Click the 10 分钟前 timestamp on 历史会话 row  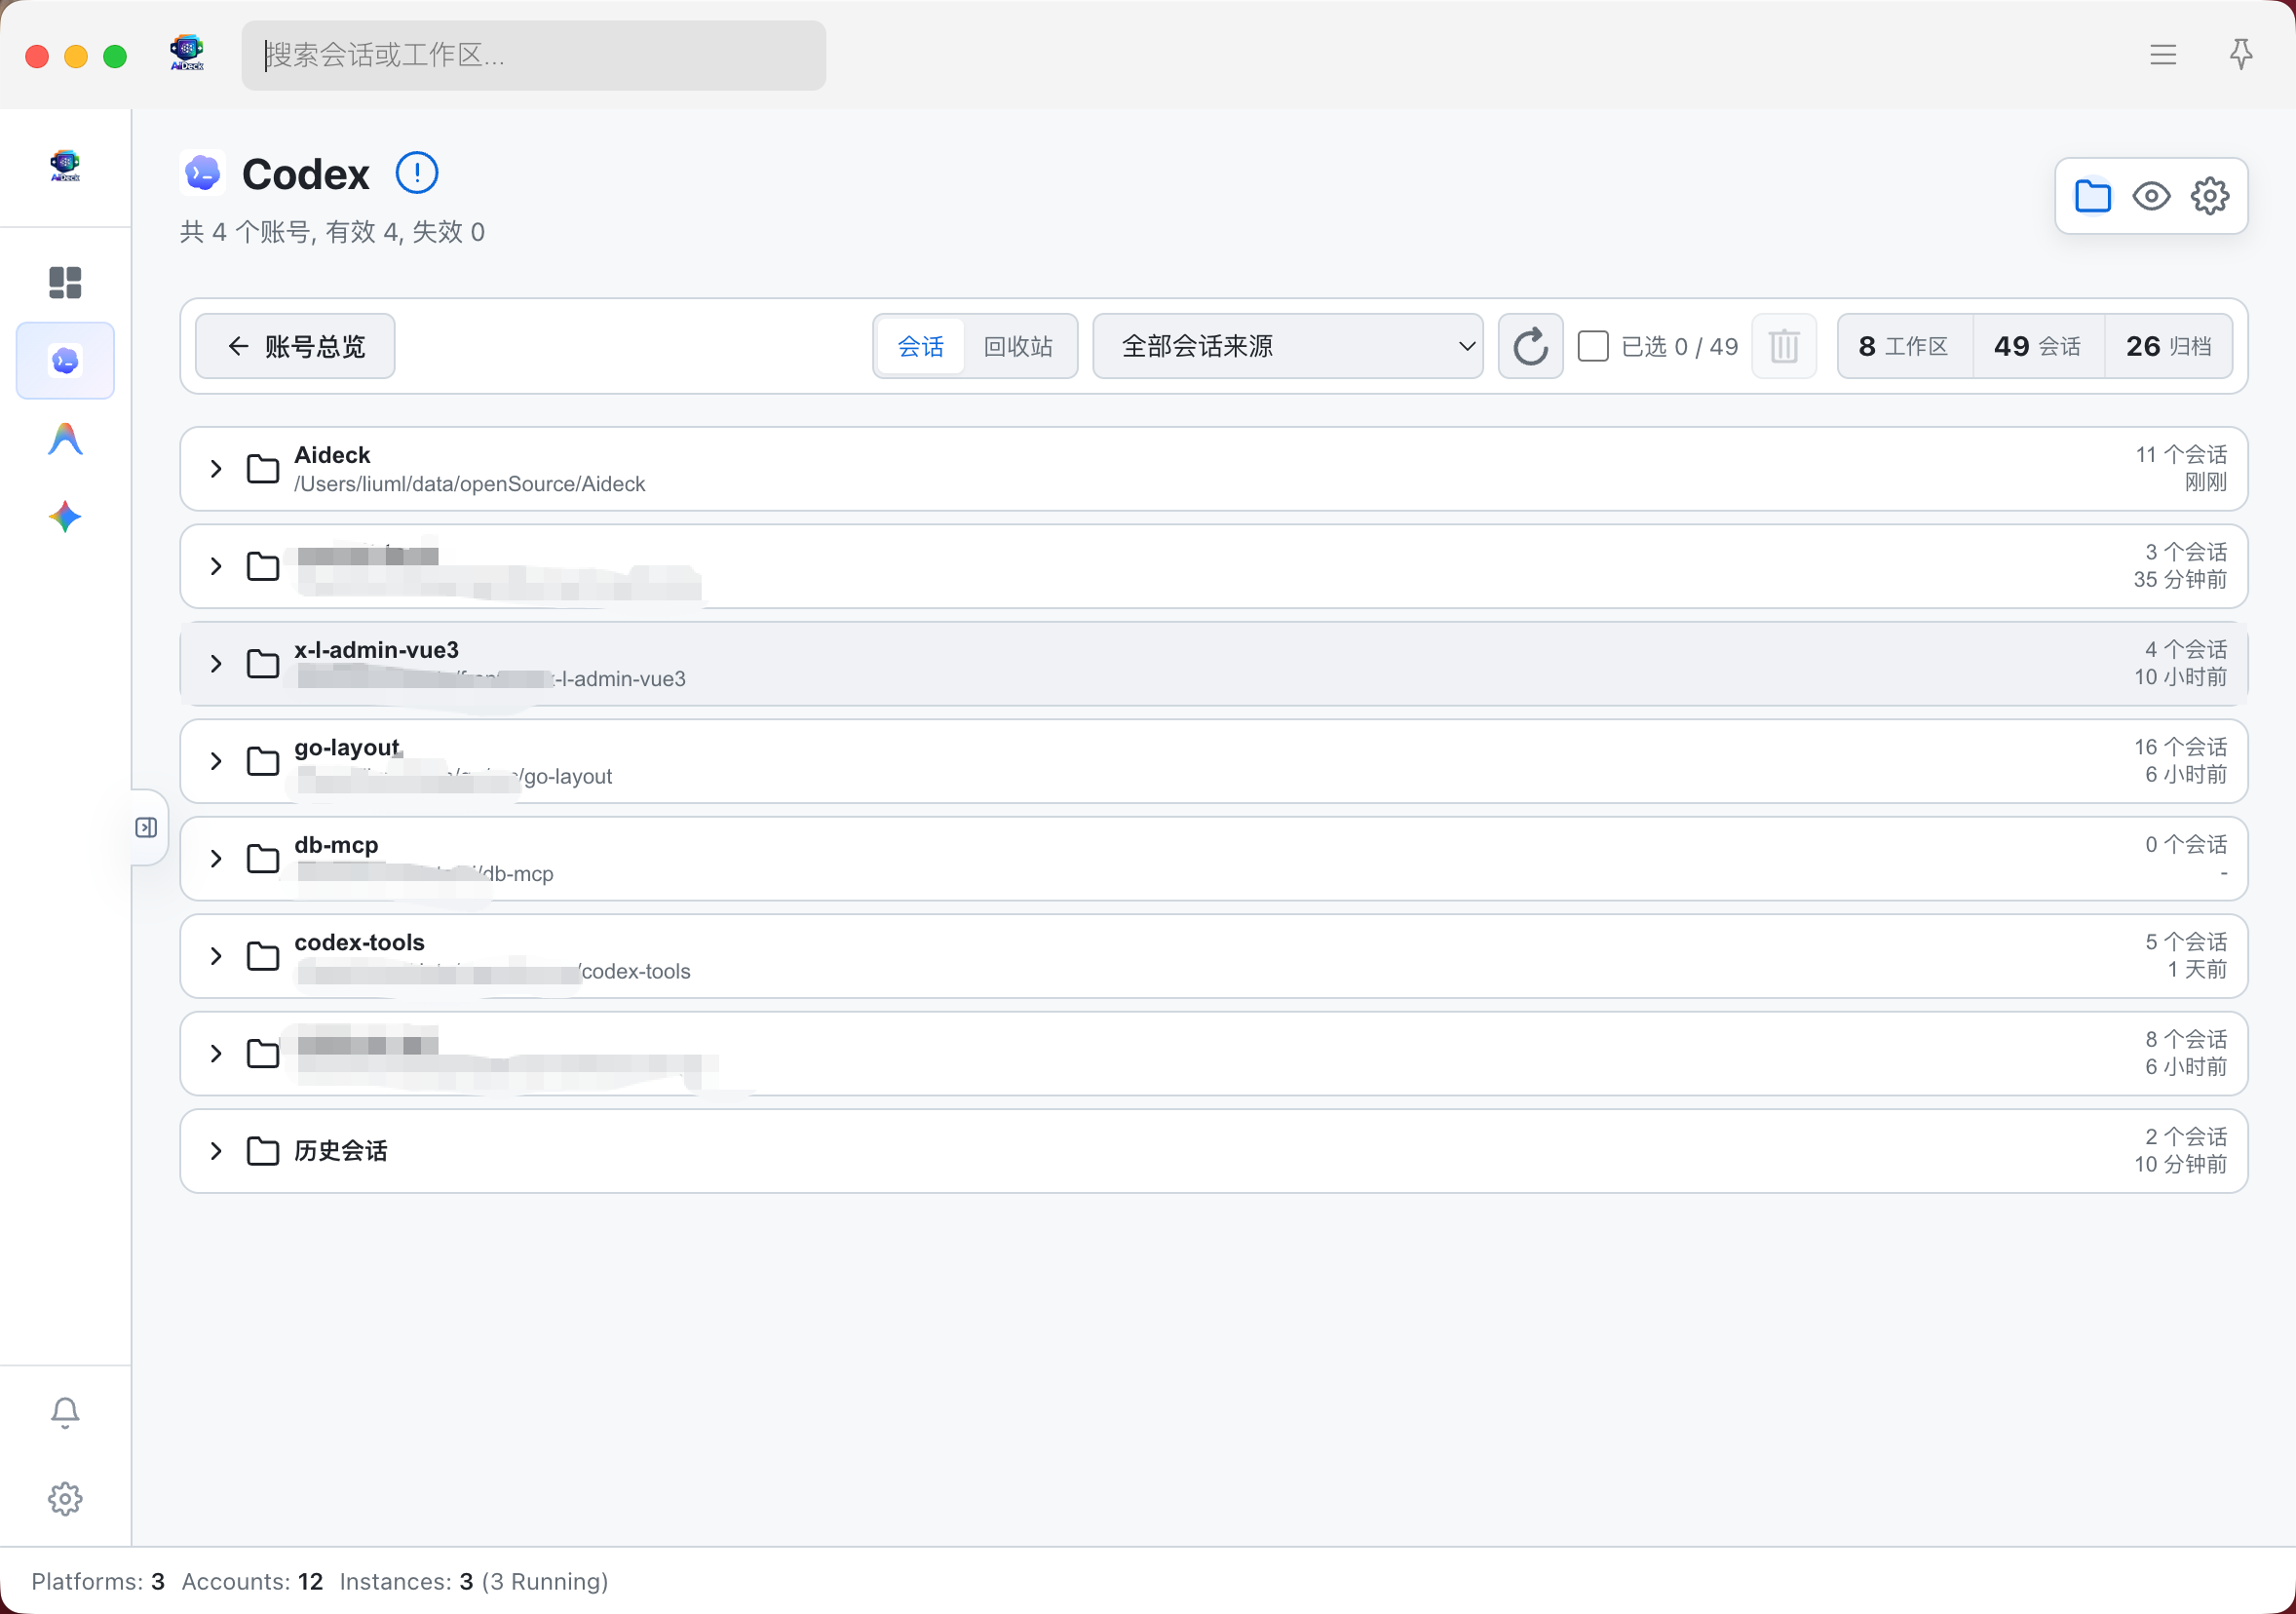click(2180, 1165)
